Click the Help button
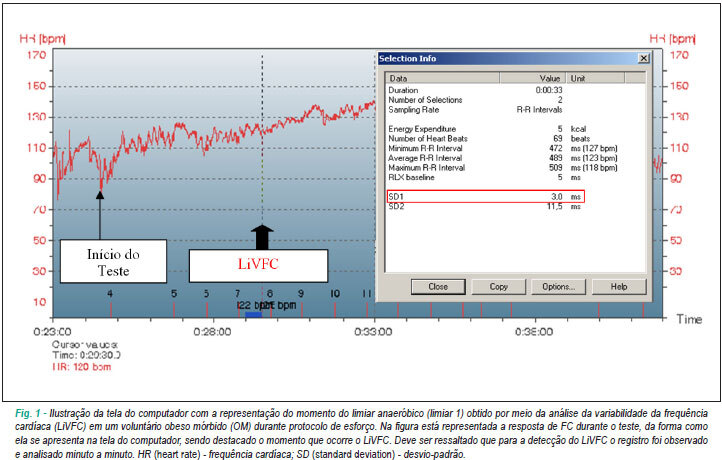Viewport: 722px width, 460px height. [x=619, y=286]
